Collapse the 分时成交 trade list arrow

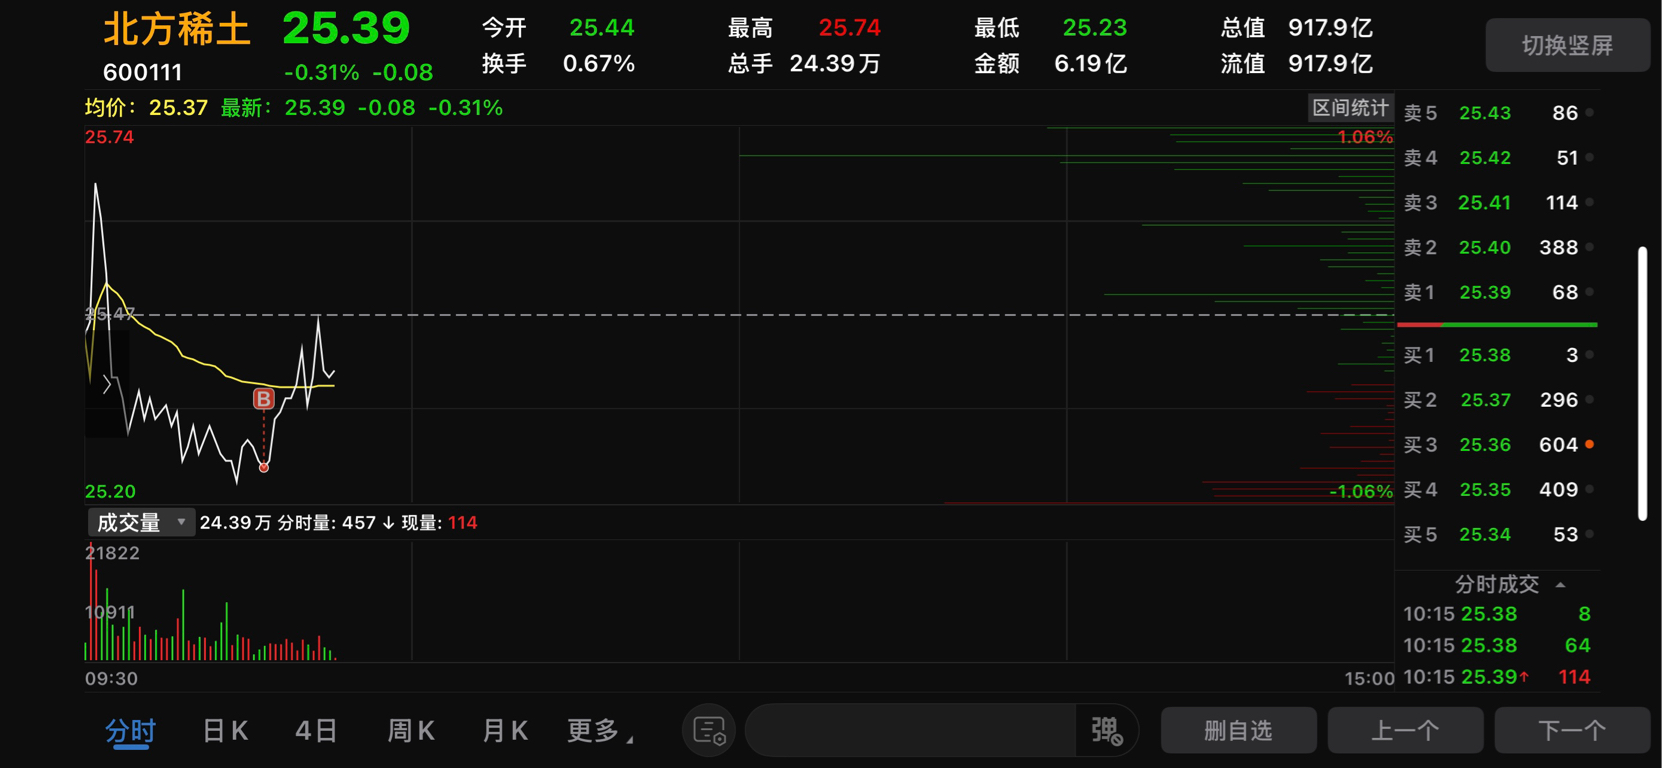coord(1561,585)
